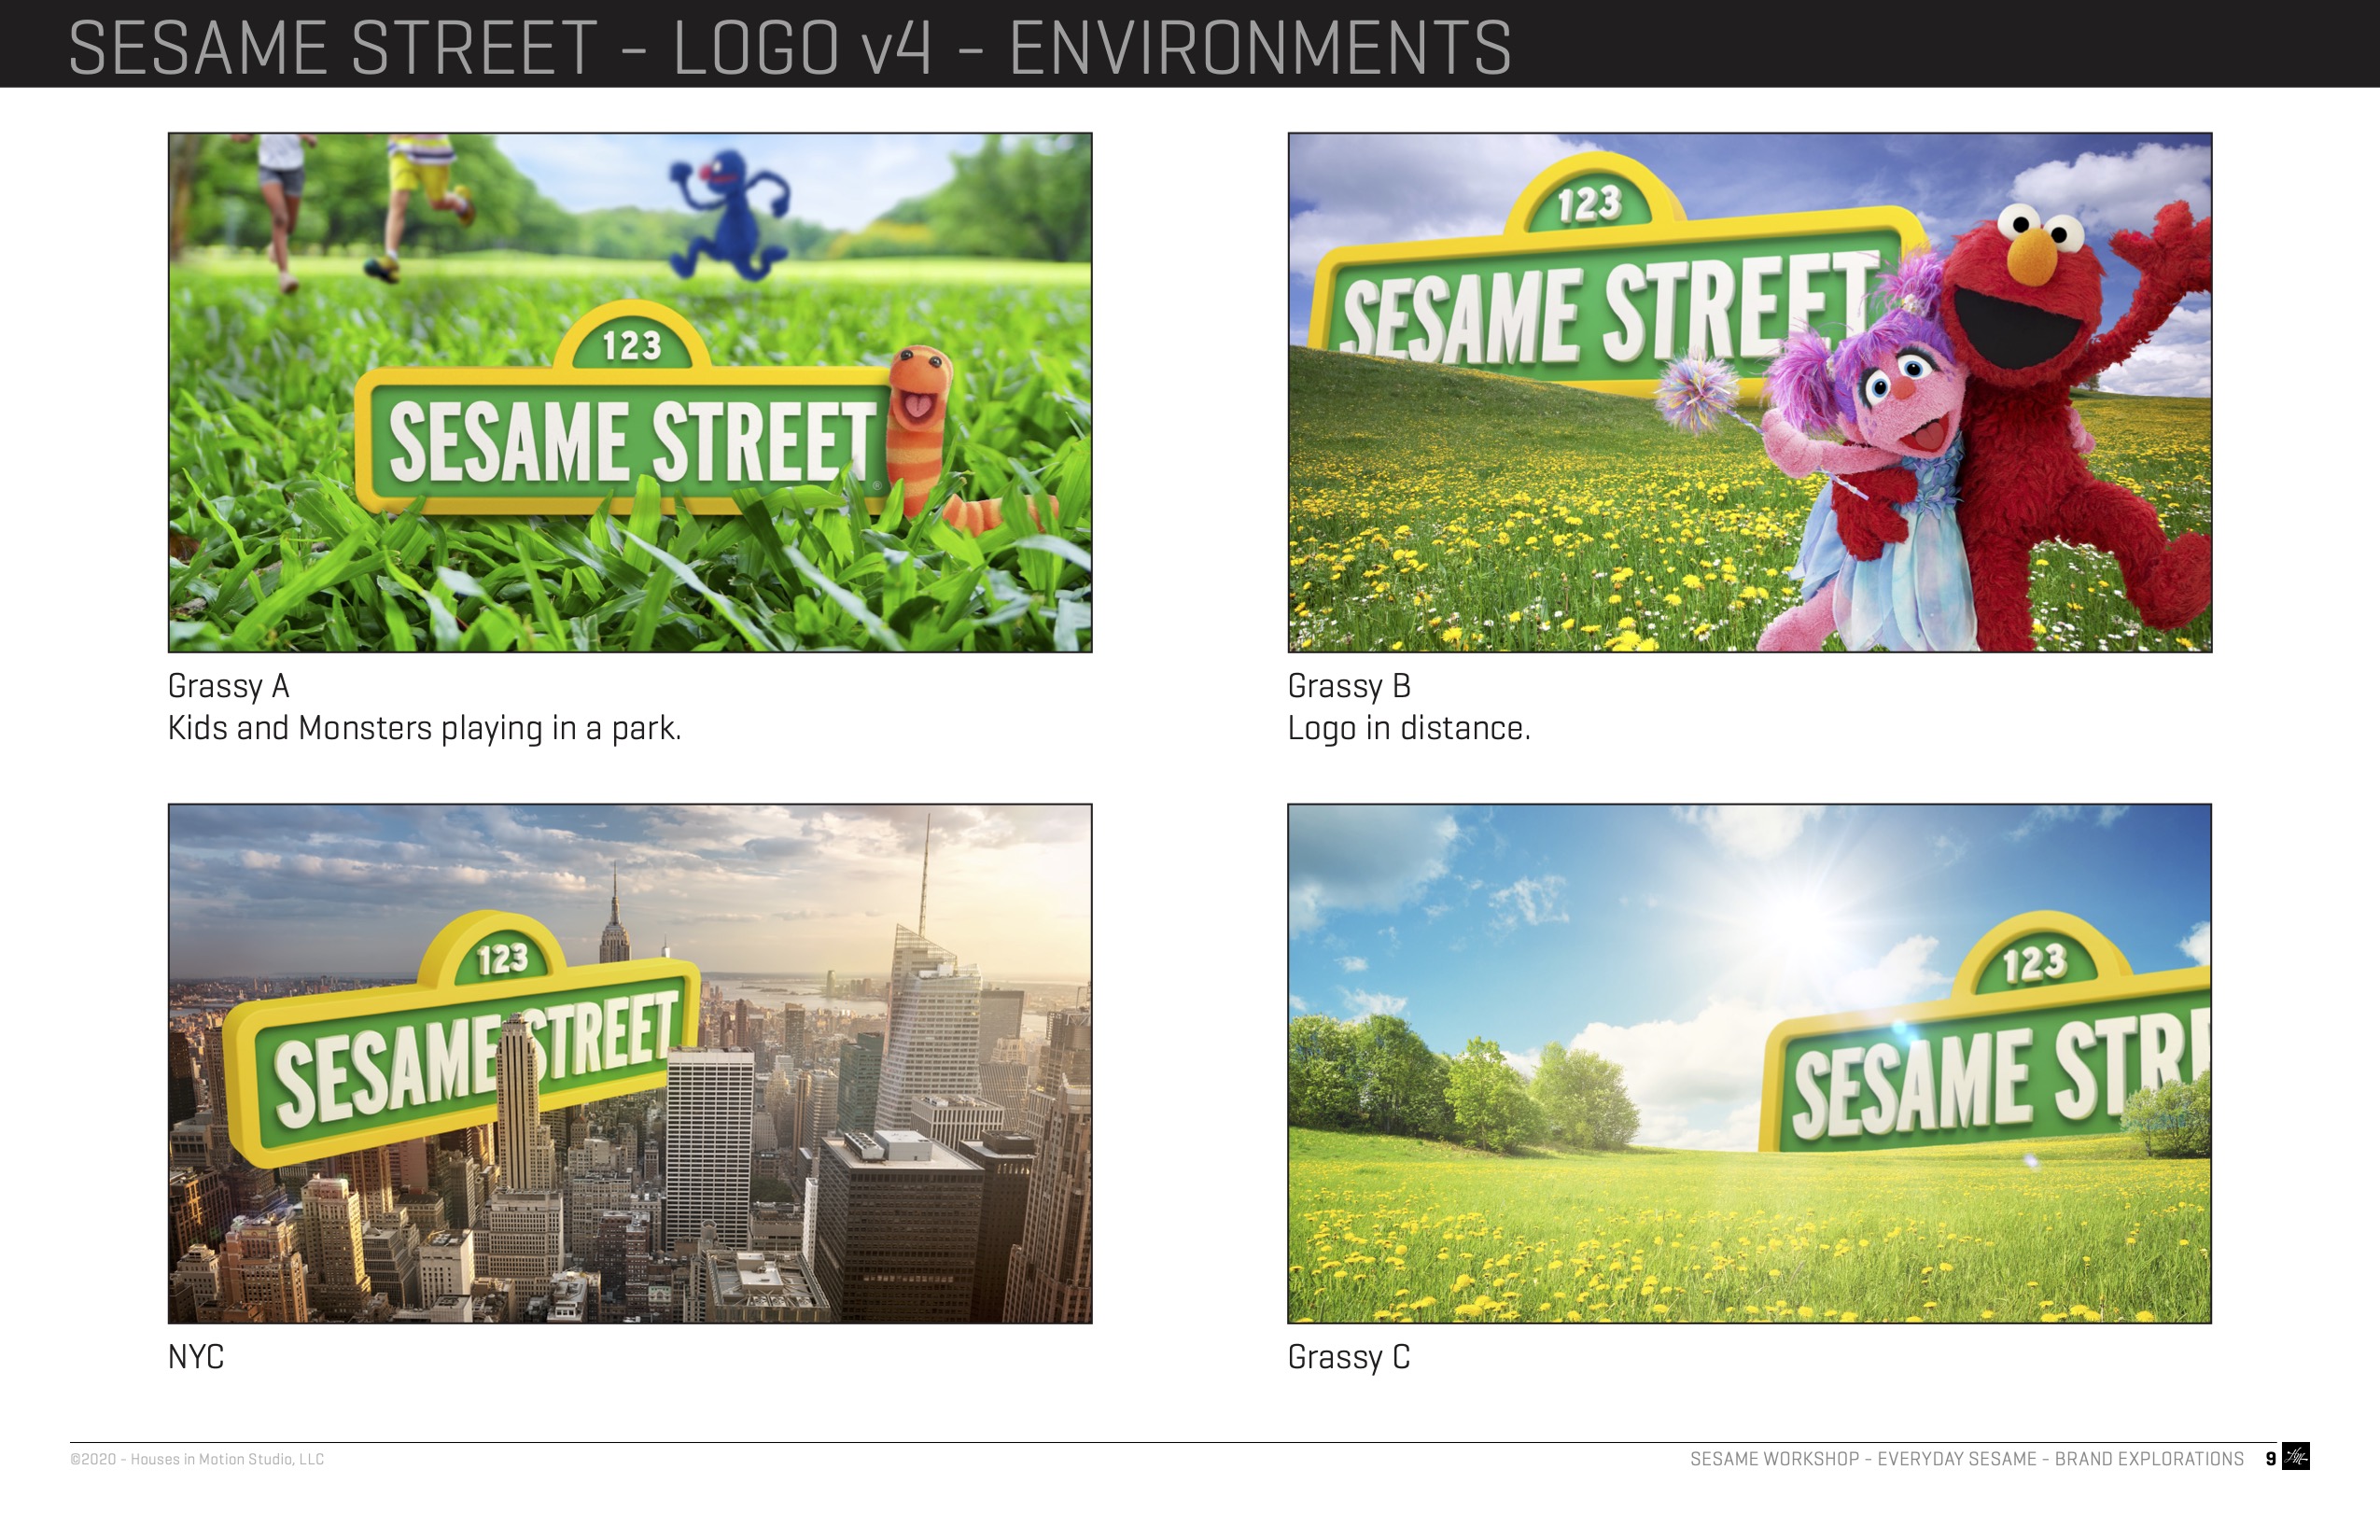The image size is (2380, 1540).
Task: Click the NYC skyline environment thumbnail
Action: (x=630, y=1064)
